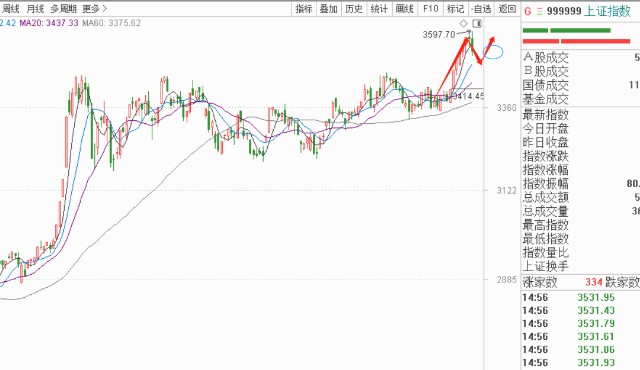Screen dimensions: 640x370
Task: Open the 指标 indicators button
Action: click(x=304, y=9)
